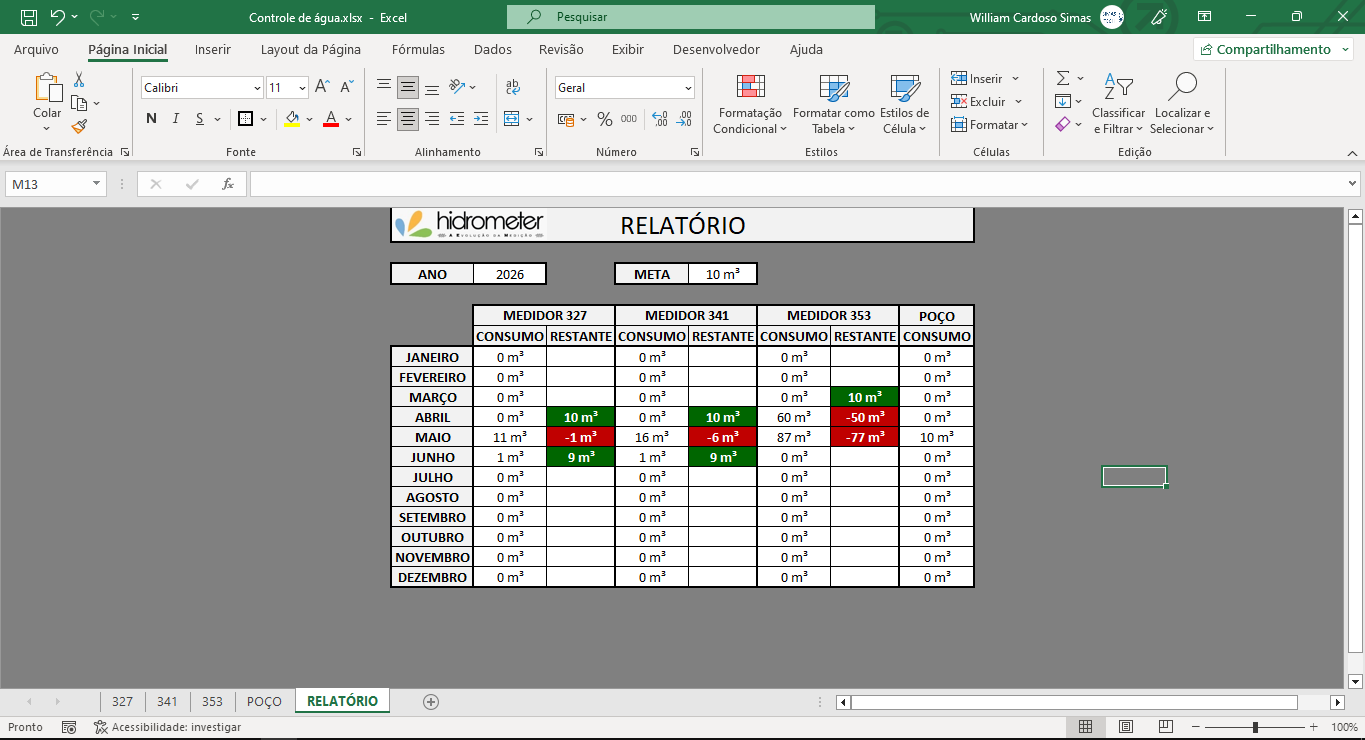Image resolution: width=1365 pixels, height=740 pixels.
Task: Cut the selection with the scissors icon
Action: click(x=79, y=80)
